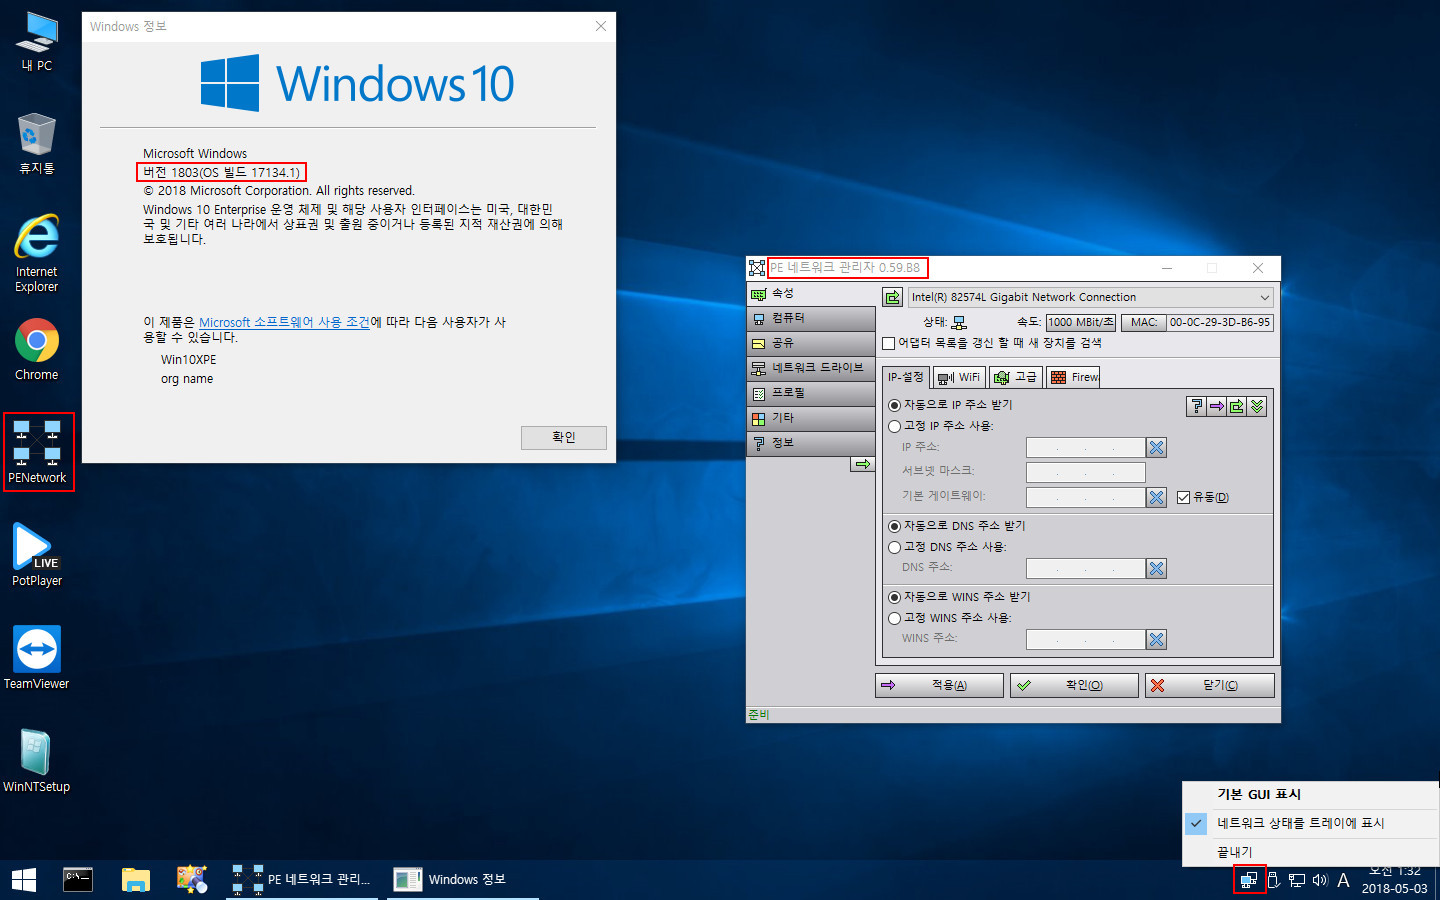Screen dimensions: 1440x900
Task: Select 고정 IP 주소 사용 radio
Action: click(894, 426)
